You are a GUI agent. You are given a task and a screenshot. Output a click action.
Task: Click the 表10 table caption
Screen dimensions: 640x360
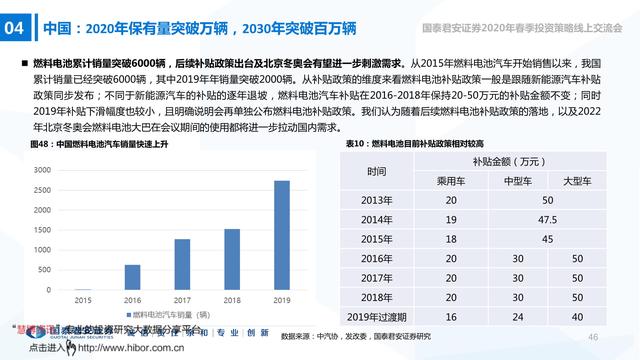coord(415,144)
